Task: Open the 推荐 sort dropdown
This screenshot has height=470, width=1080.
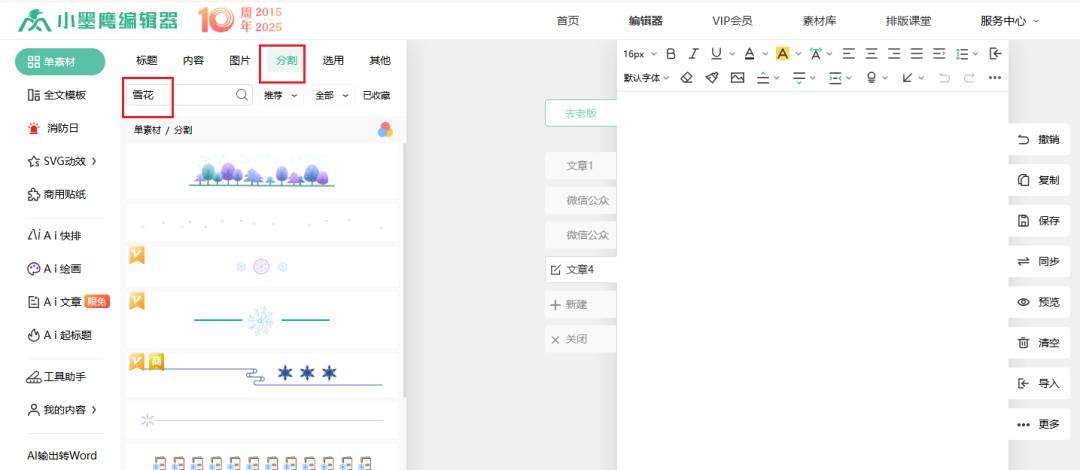Action: coord(281,96)
